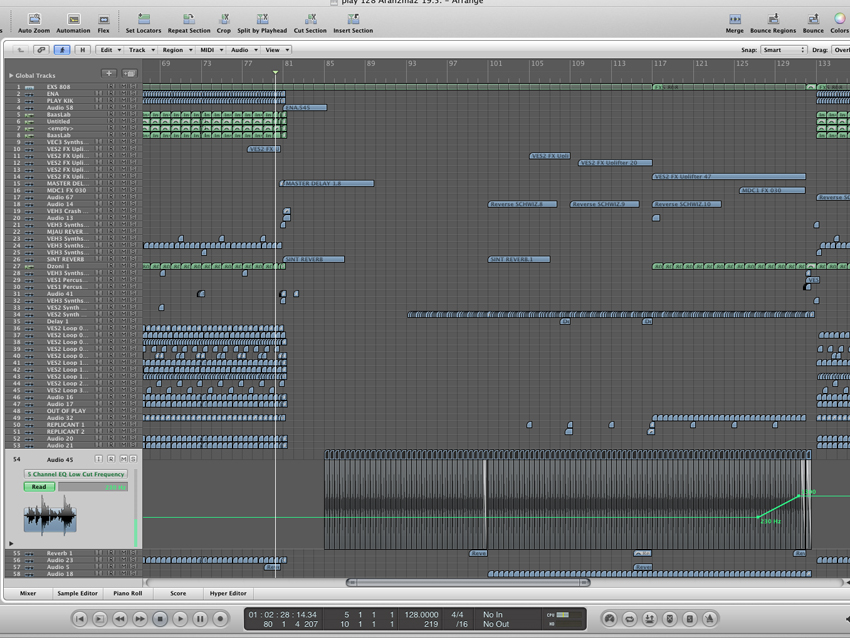Image resolution: width=850 pixels, height=638 pixels.
Task: Open the MIDI local menu
Action: tap(212, 50)
